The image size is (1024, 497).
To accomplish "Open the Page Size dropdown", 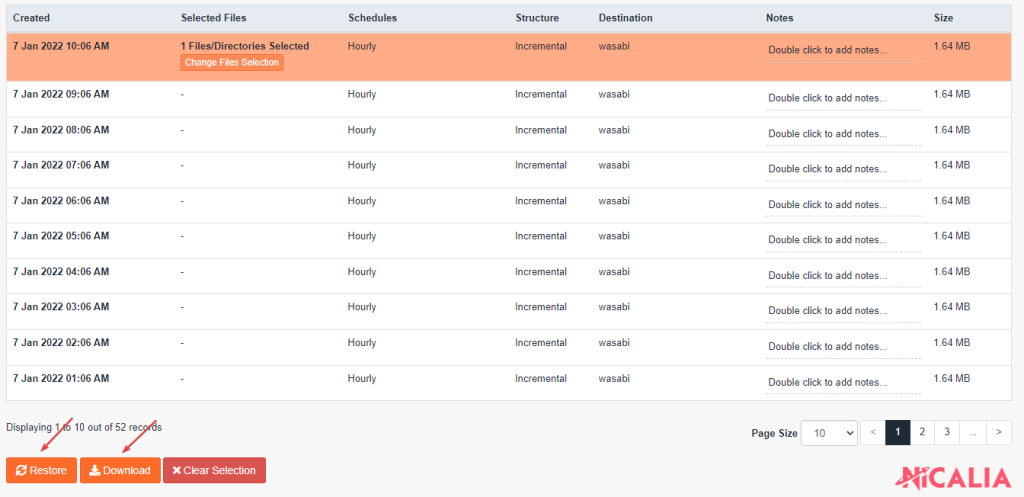I will pyautogui.click(x=829, y=433).
